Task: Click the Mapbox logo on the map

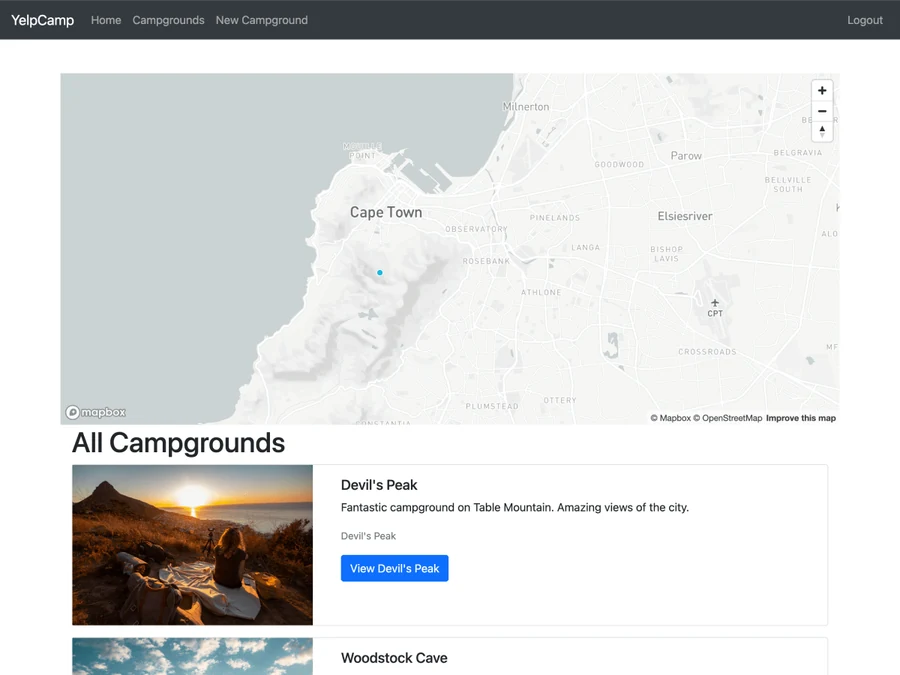Action: click(95, 412)
